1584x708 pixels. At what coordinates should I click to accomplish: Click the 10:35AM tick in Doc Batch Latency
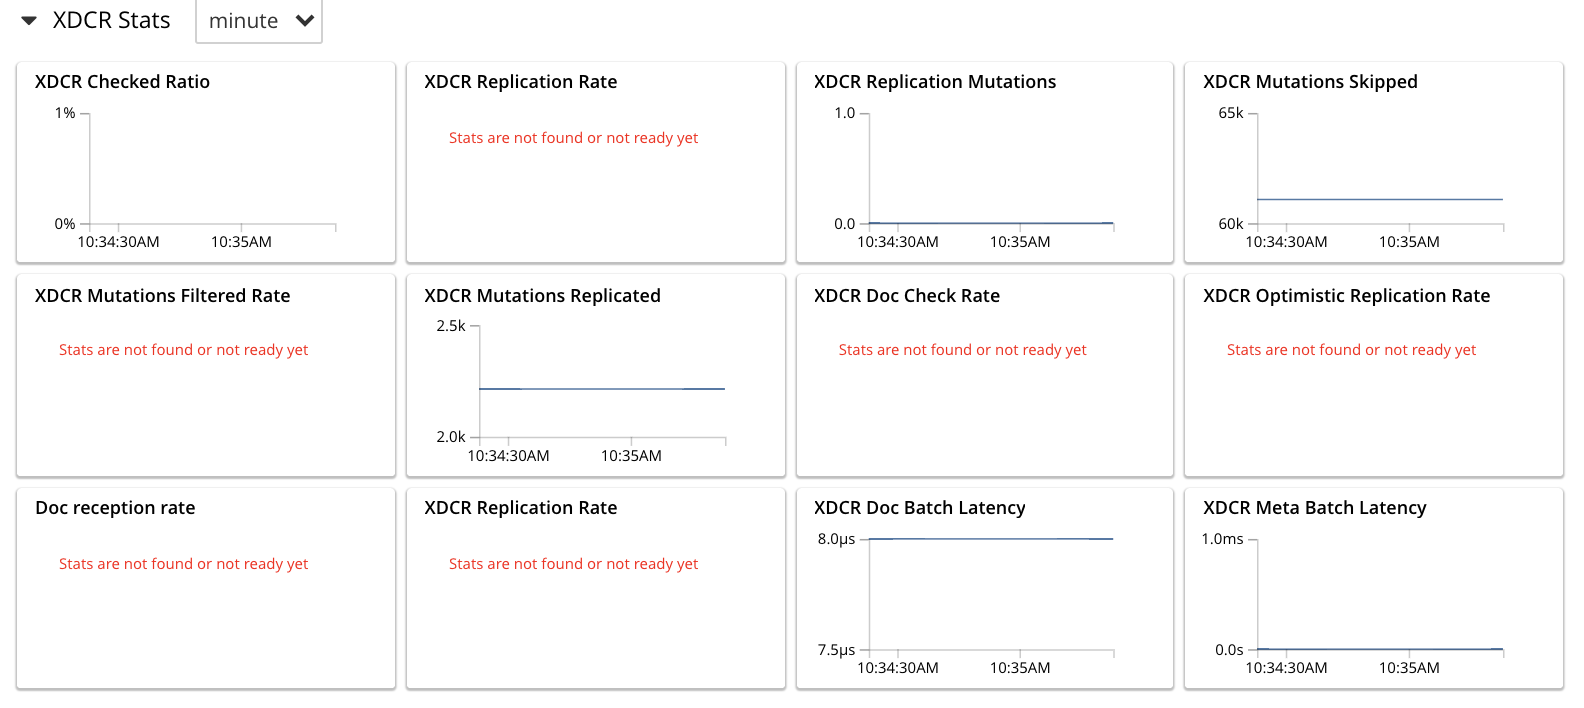(1020, 668)
